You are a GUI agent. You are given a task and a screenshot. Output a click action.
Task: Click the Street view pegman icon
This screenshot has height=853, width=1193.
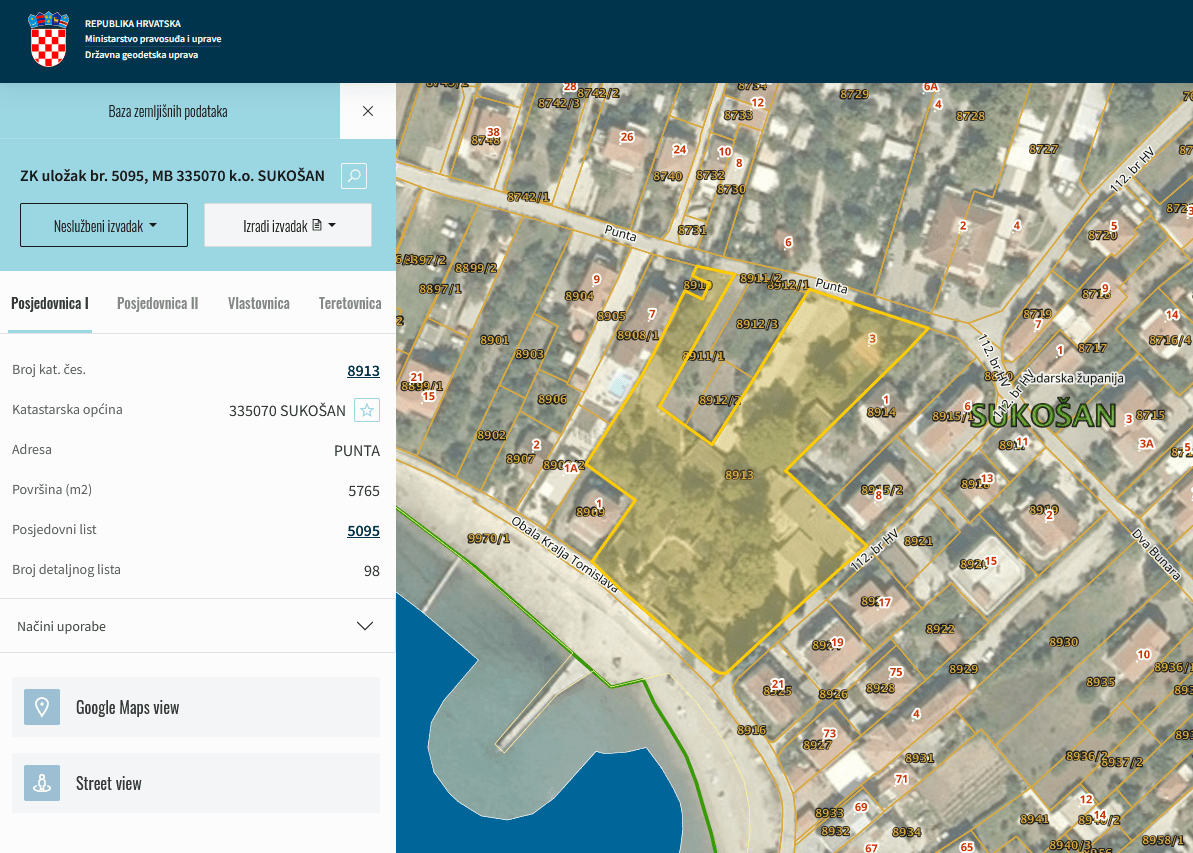(42, 783)
